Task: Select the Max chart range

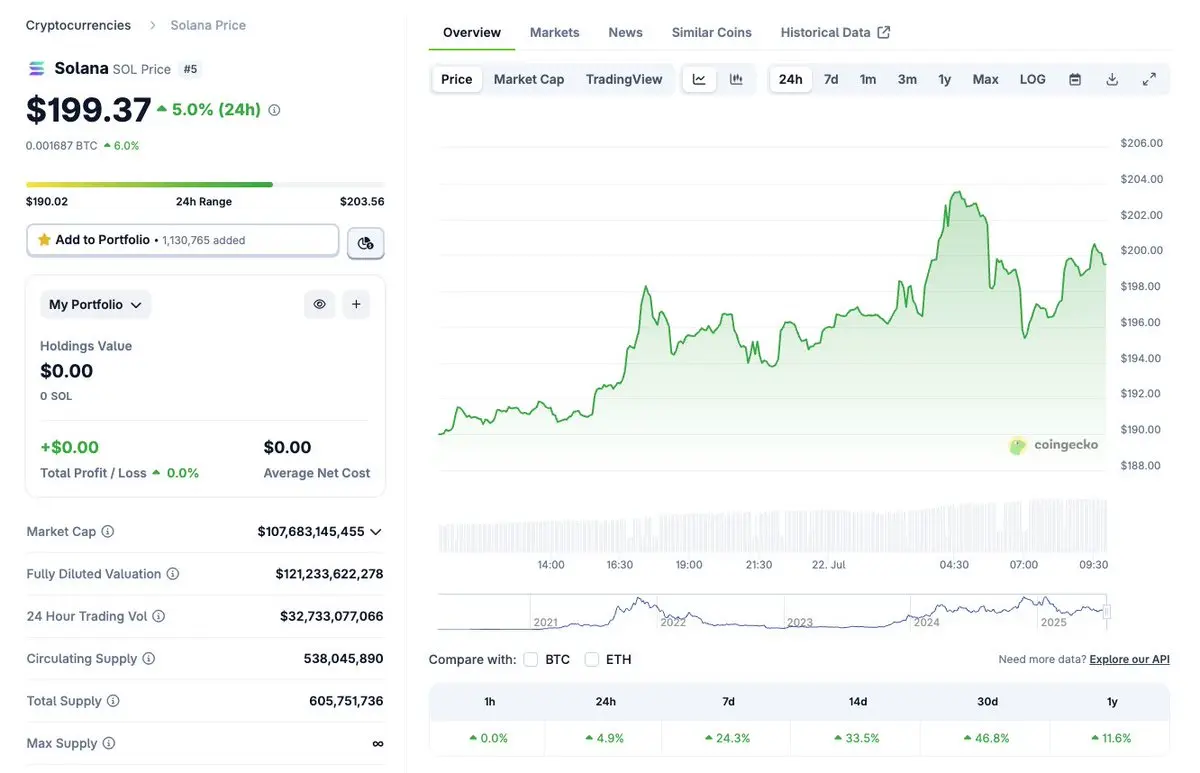Action: pyautogui.click(x=986, y=79)
